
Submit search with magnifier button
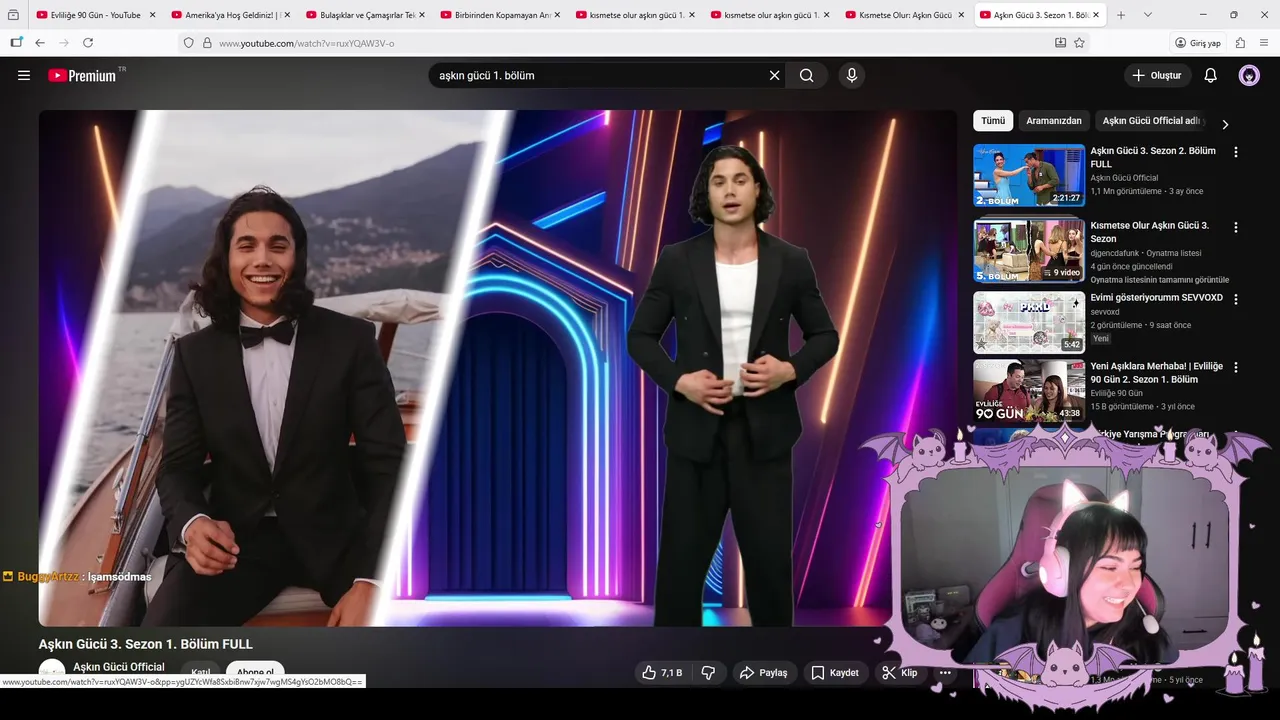pyautogui.click(x=806, y=75)
